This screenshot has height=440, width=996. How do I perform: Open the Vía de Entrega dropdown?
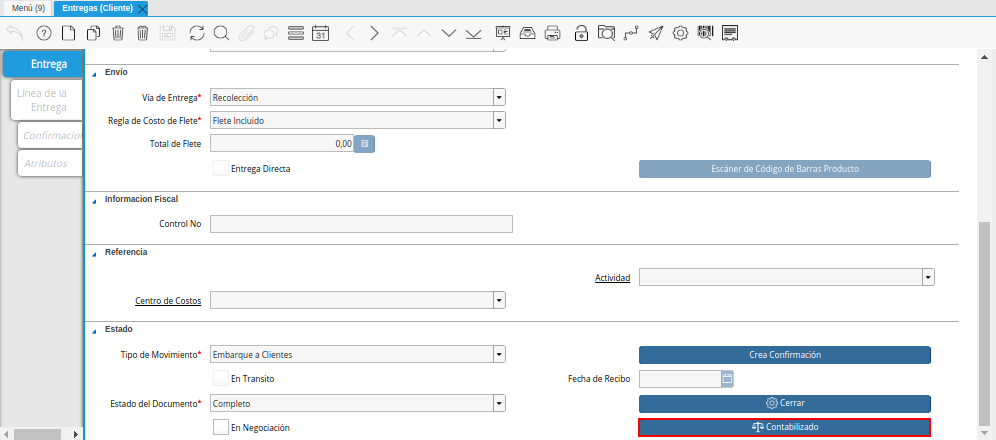point(499,98)
